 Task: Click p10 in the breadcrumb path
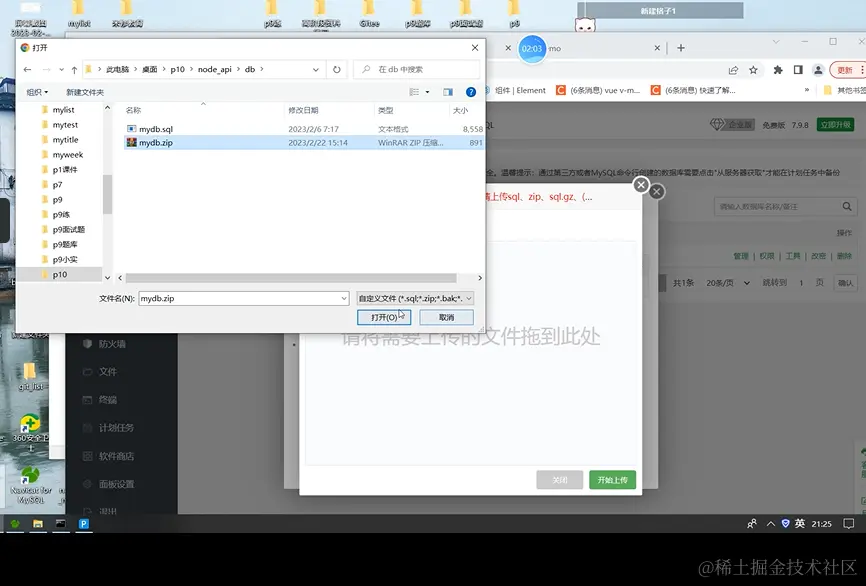pos(177,70)
